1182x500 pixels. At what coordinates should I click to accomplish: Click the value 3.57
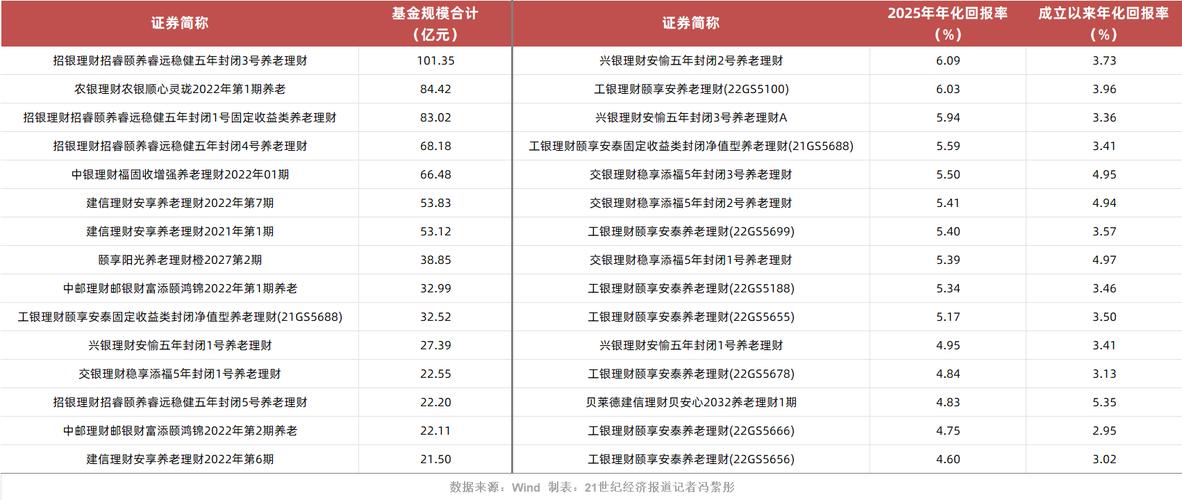click(x=1104, y=232)
